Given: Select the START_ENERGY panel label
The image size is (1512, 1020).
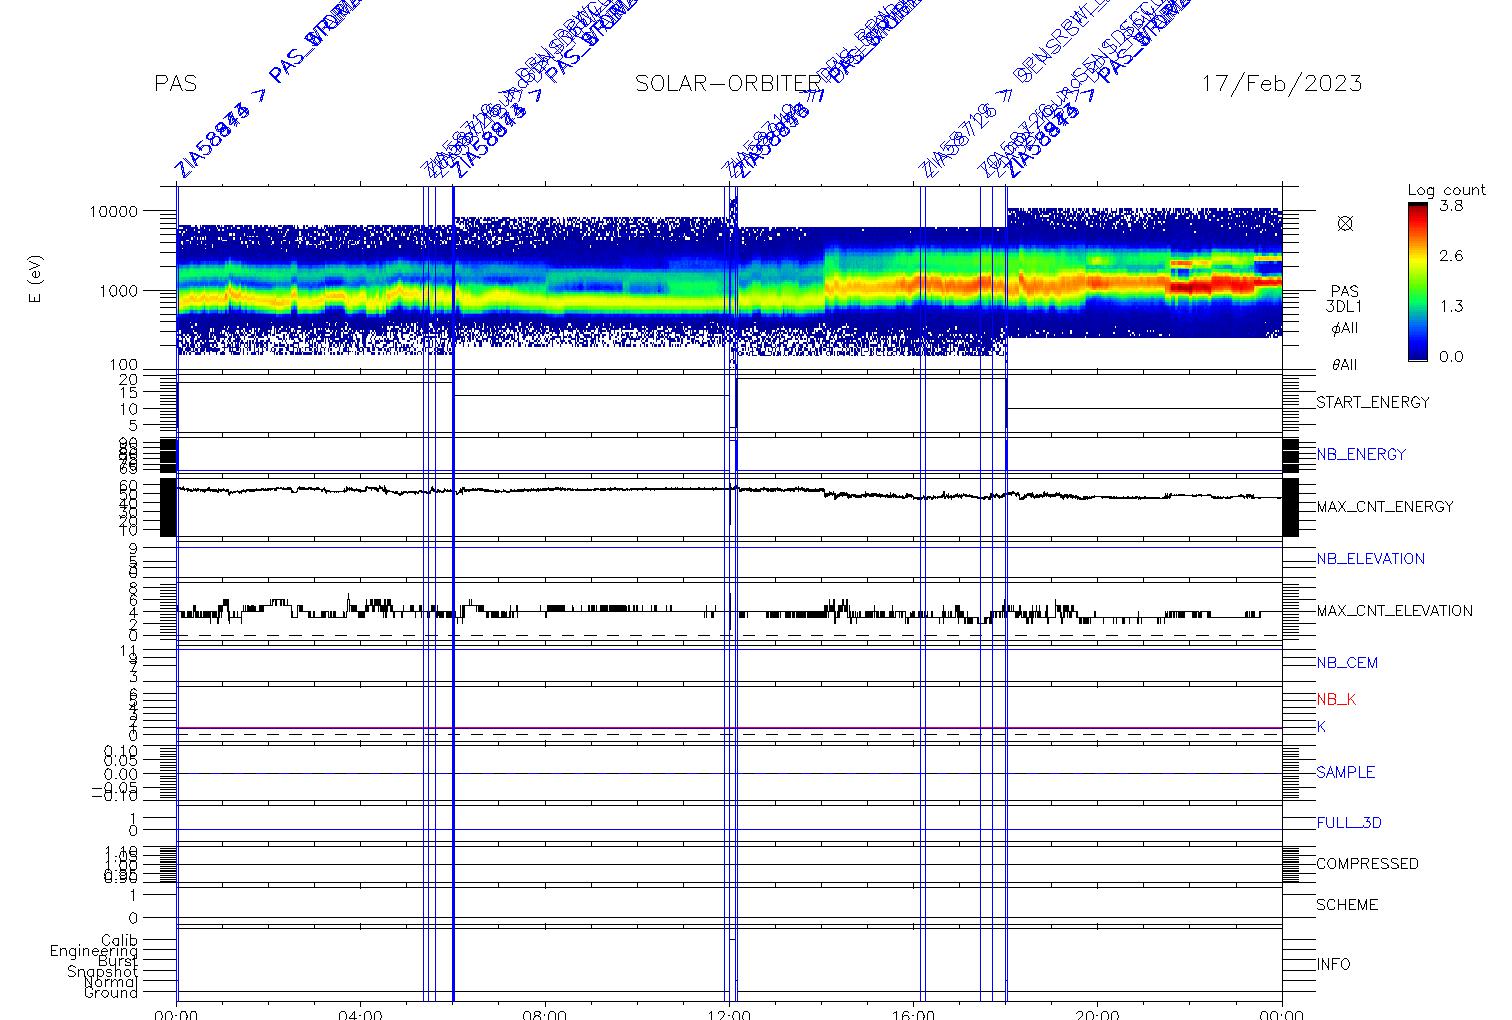Looking at the screenshot, I should 1373,402.
